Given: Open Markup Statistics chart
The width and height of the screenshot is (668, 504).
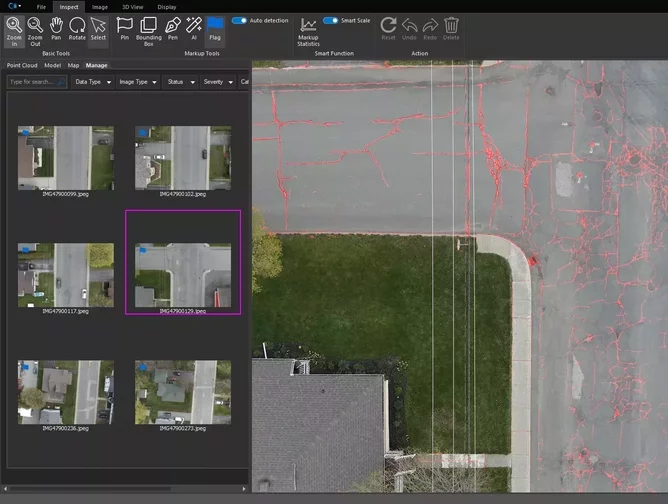Looking at the screenshot, I should 308,32.
